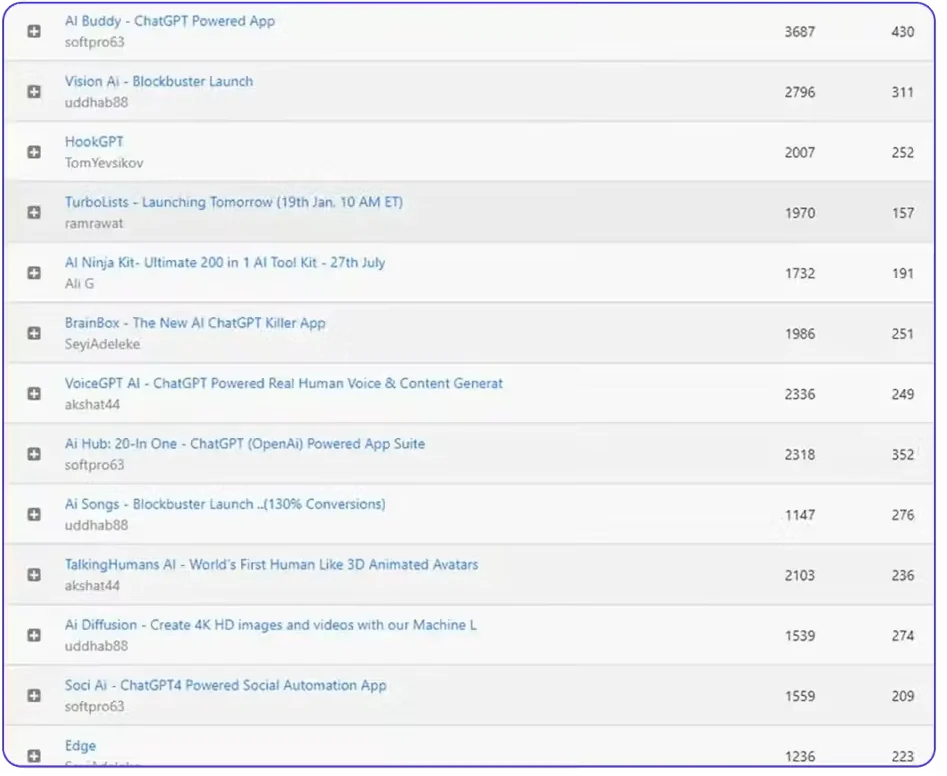Expand the Vision Ai row plus icon
Image resolution: width=947 pixels, height=776 pixels.
pos(34,92)
